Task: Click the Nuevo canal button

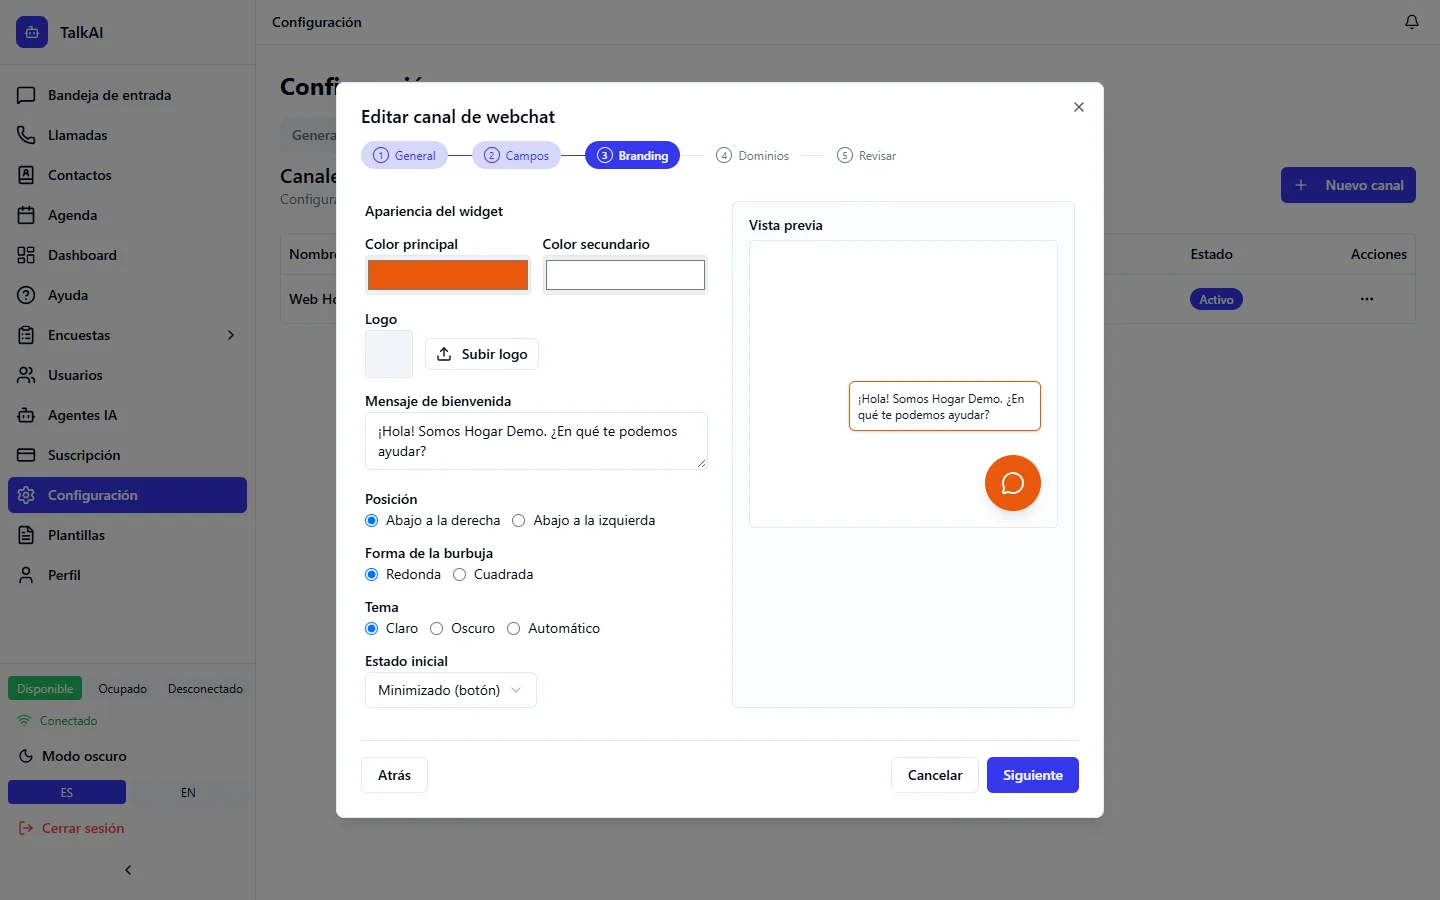Action: click(x=1348, y=185)
